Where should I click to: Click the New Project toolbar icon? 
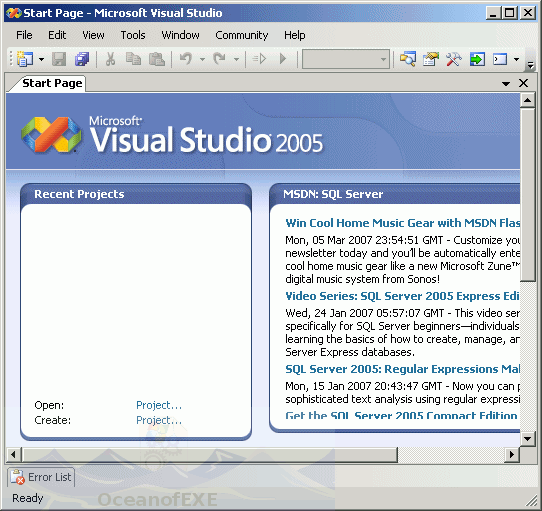pos(25,59)
